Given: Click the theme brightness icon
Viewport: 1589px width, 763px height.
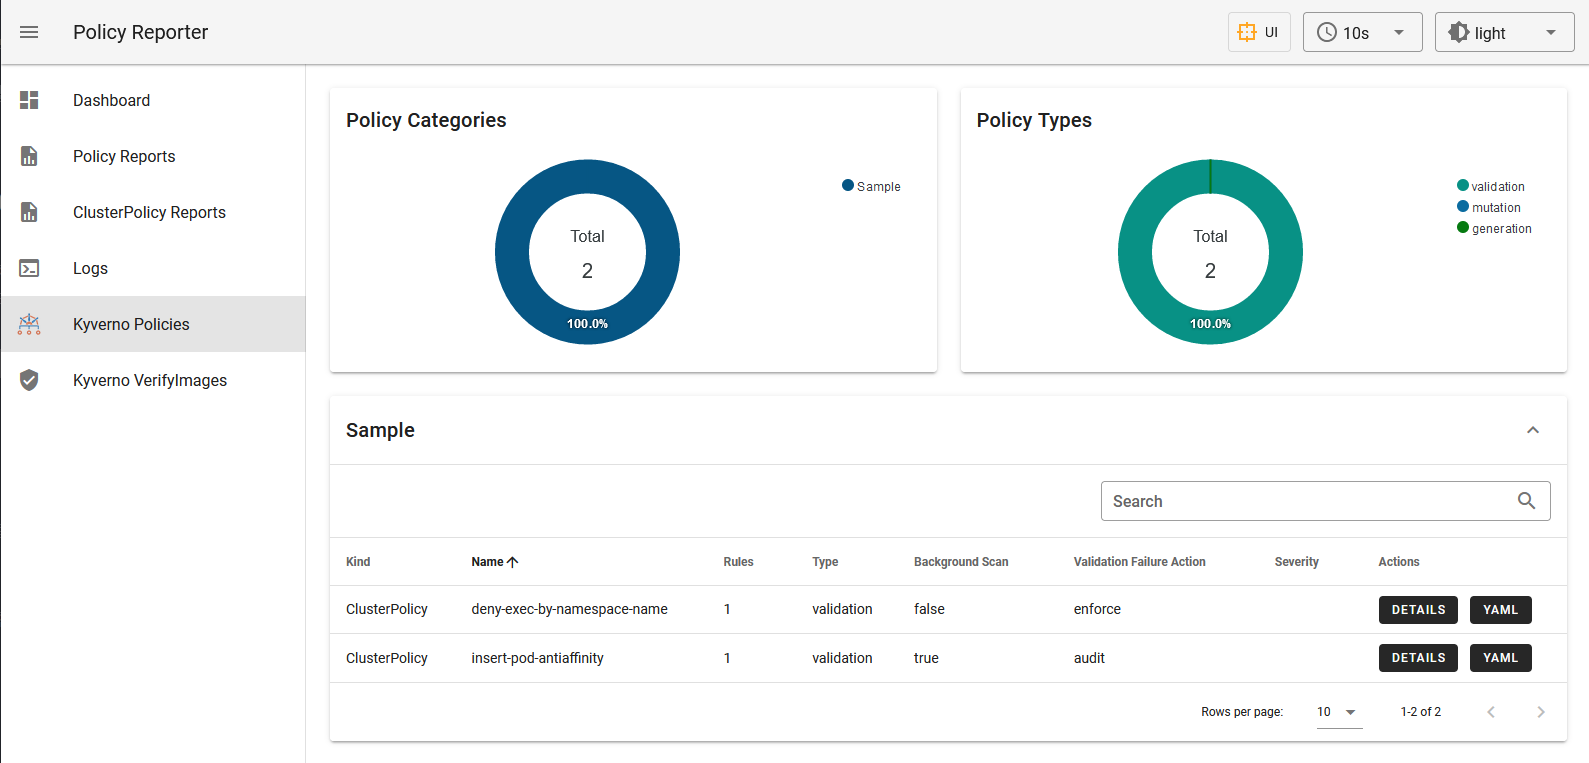Looking at the screenshot, I should 1459,32.
